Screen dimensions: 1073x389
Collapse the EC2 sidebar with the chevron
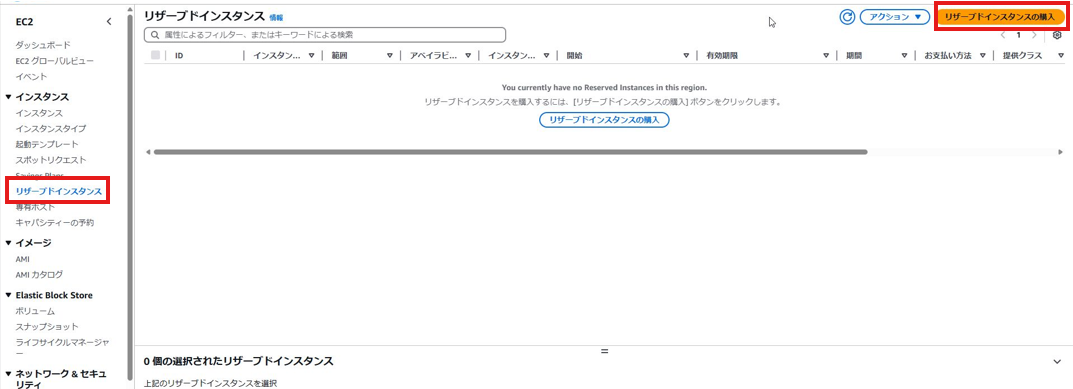point(109,22)
